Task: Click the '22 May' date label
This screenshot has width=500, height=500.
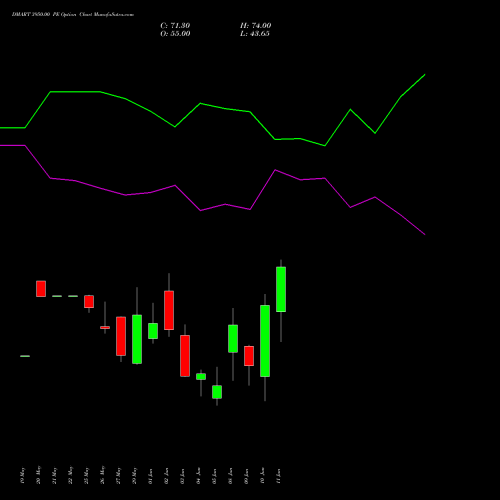Action: (x=70, y=475)
